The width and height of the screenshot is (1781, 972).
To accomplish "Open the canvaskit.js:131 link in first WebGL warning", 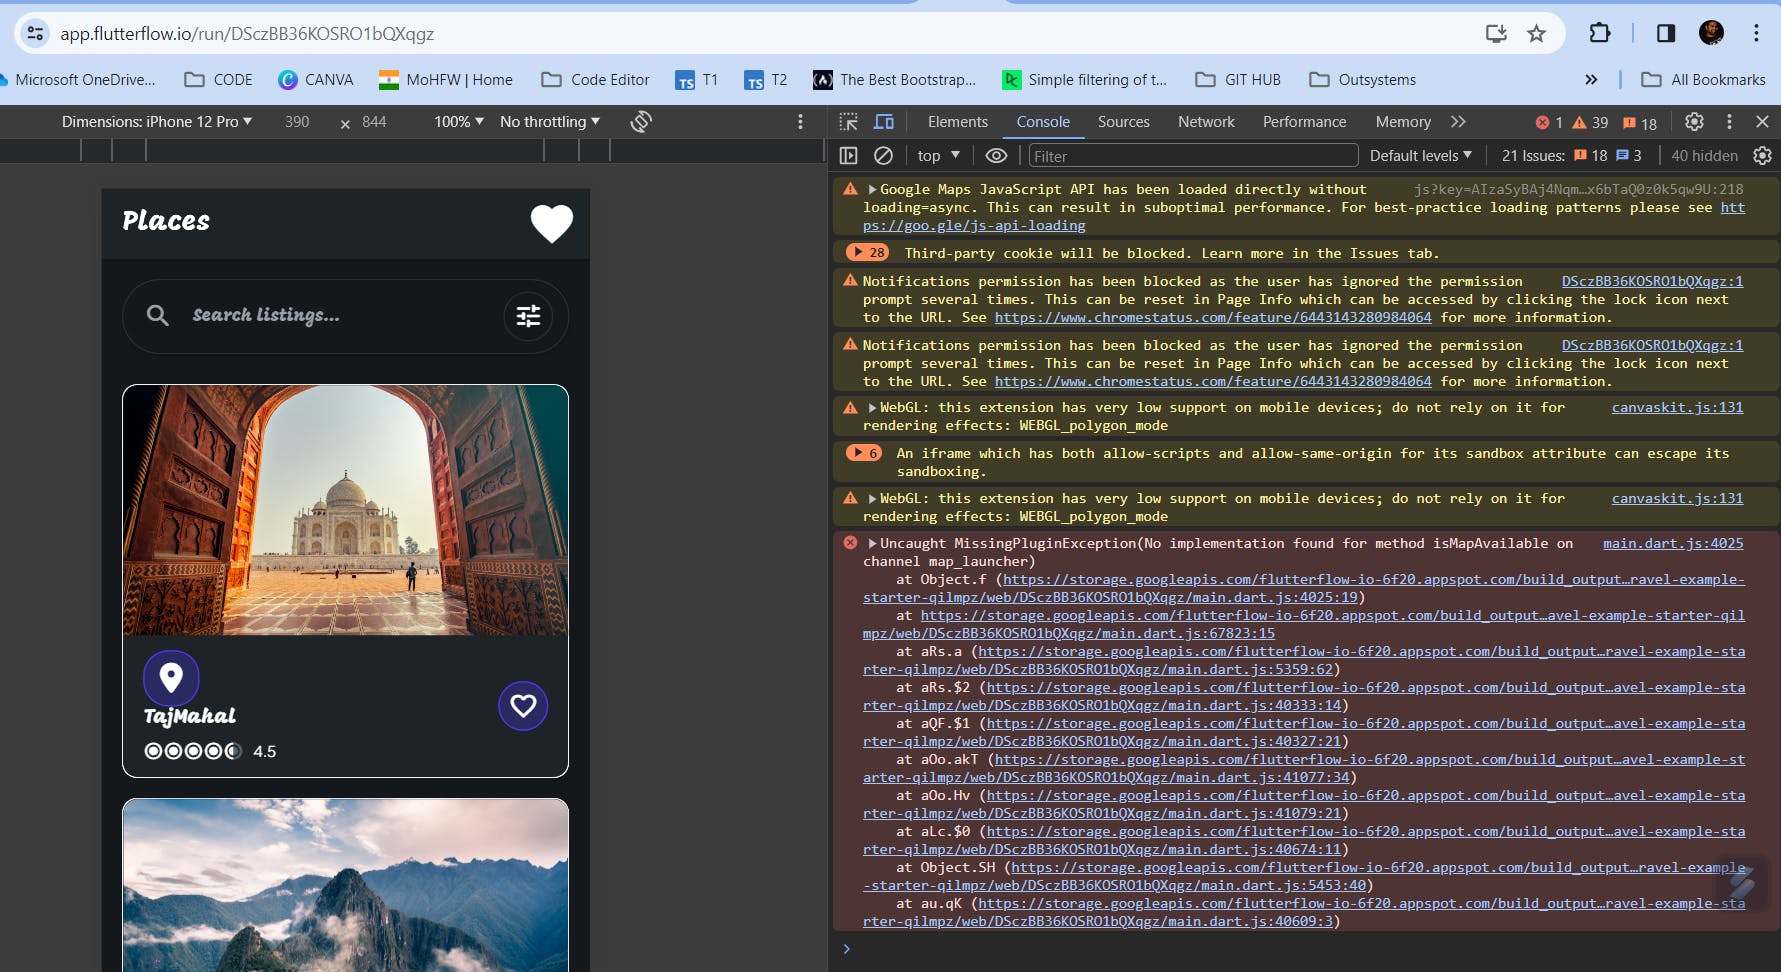I will [1677, 407].
